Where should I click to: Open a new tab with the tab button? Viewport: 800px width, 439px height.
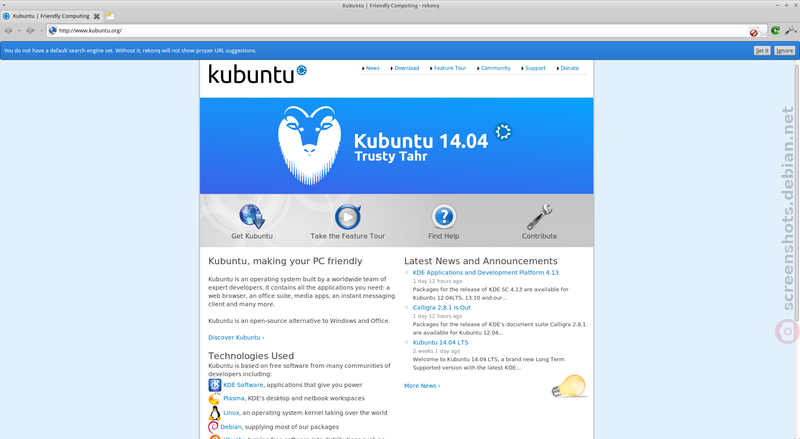pos(110,16)
